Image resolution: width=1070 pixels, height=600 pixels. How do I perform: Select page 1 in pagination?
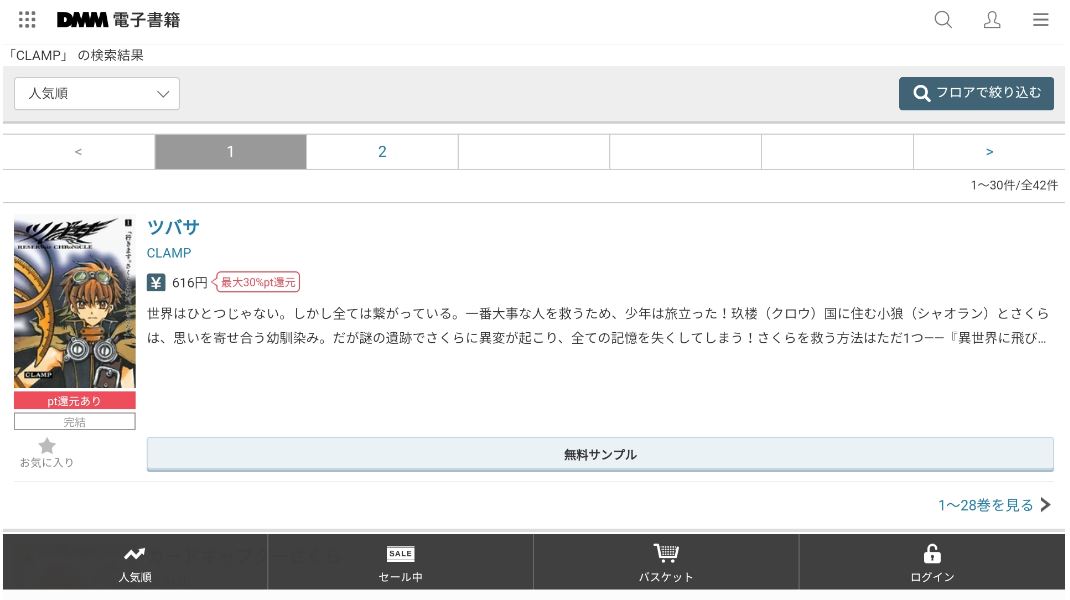230,152
